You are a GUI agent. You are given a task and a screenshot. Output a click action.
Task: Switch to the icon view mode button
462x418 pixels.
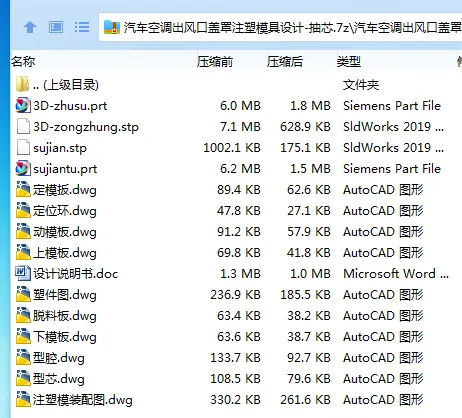56,27
